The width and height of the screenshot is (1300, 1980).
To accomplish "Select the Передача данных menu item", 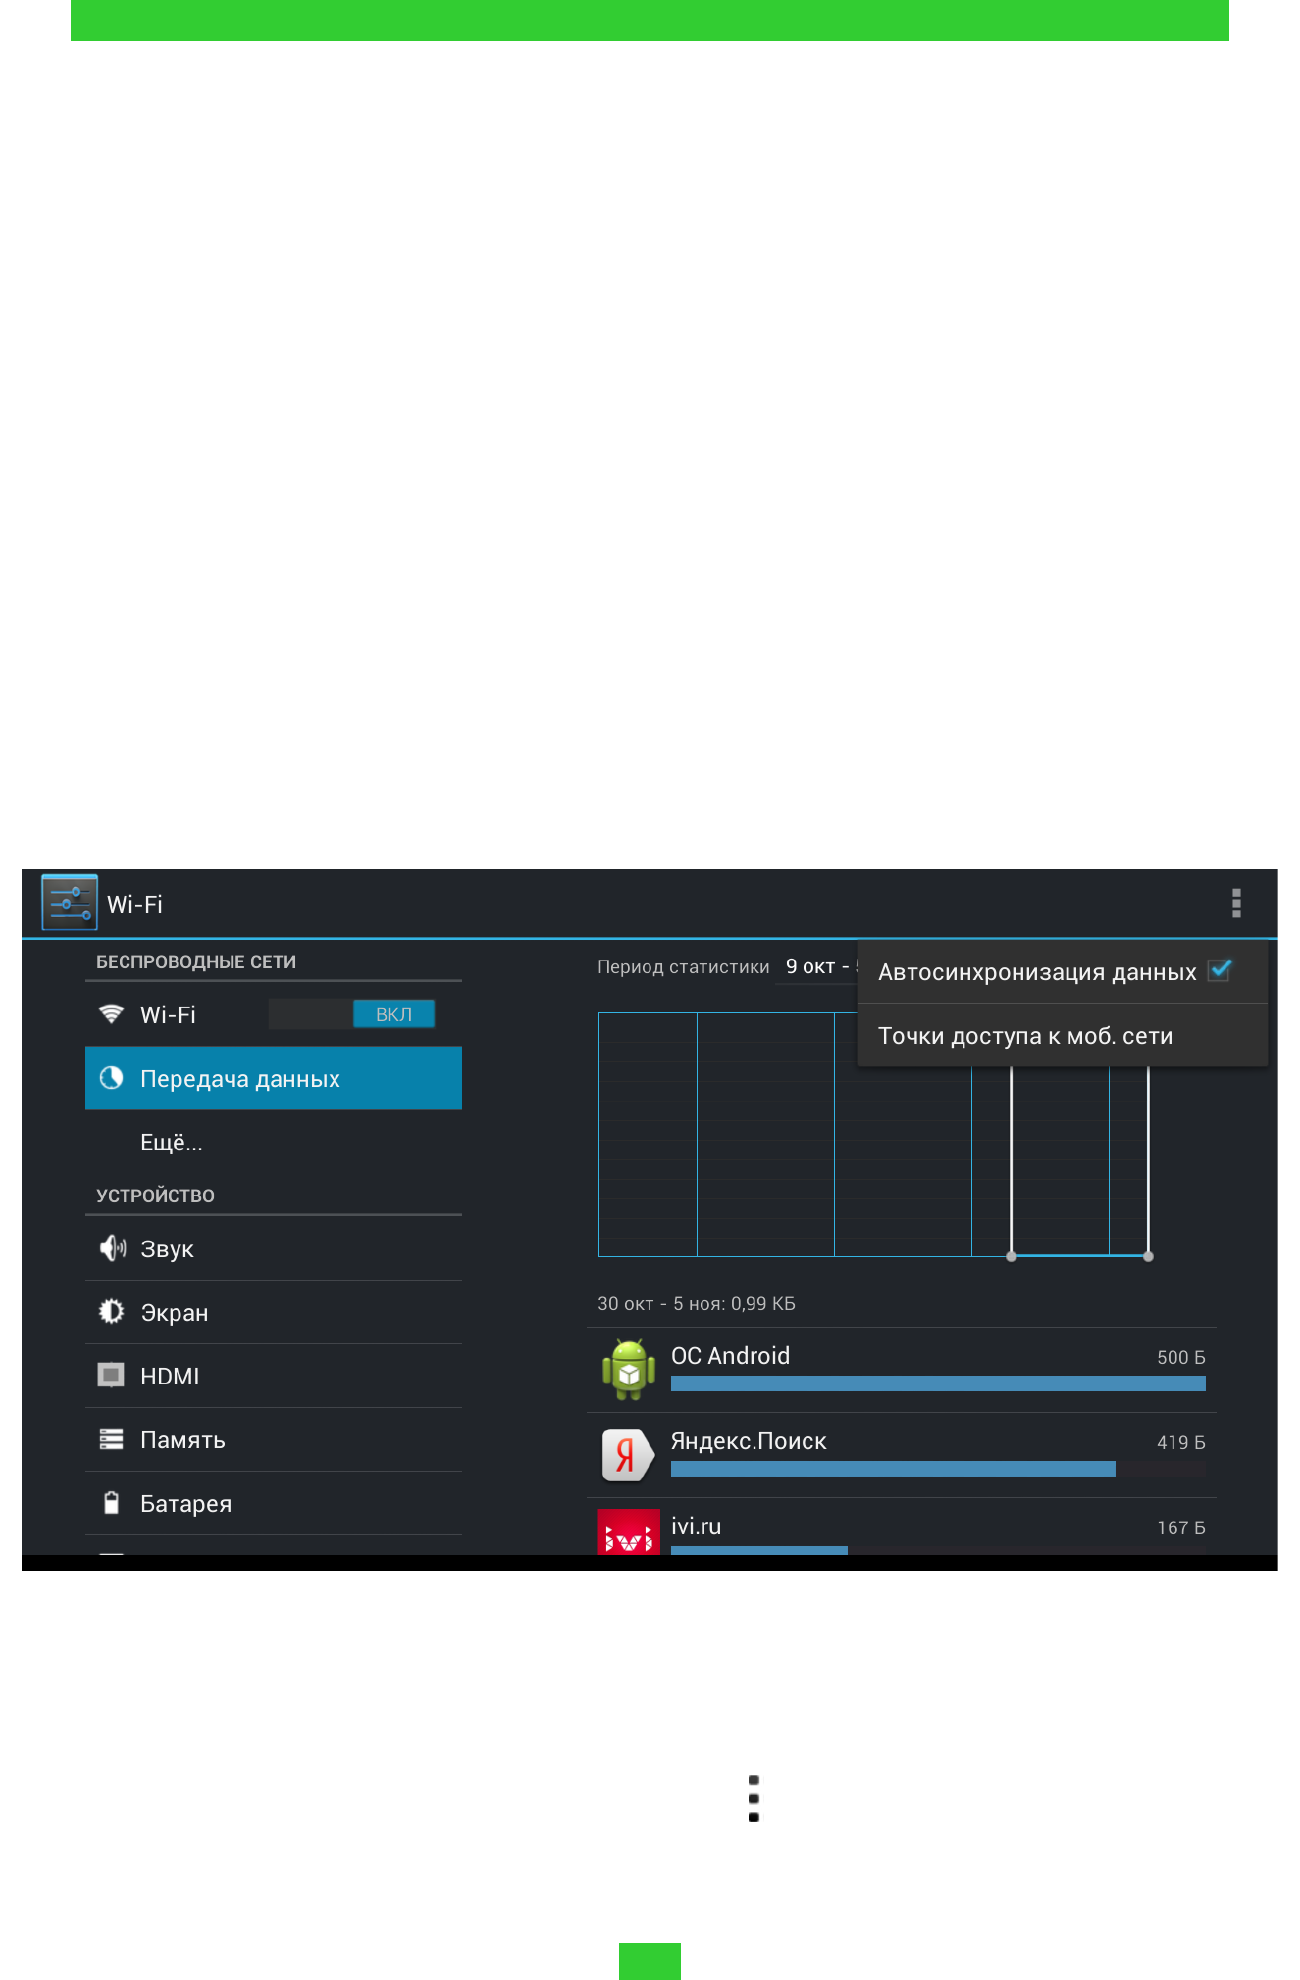I will click(240, 1078).
